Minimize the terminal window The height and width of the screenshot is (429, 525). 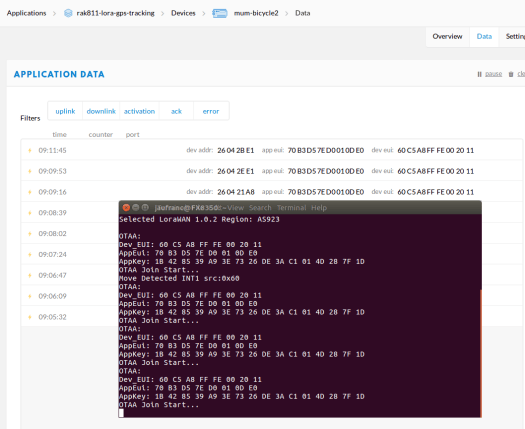point(136,207)
